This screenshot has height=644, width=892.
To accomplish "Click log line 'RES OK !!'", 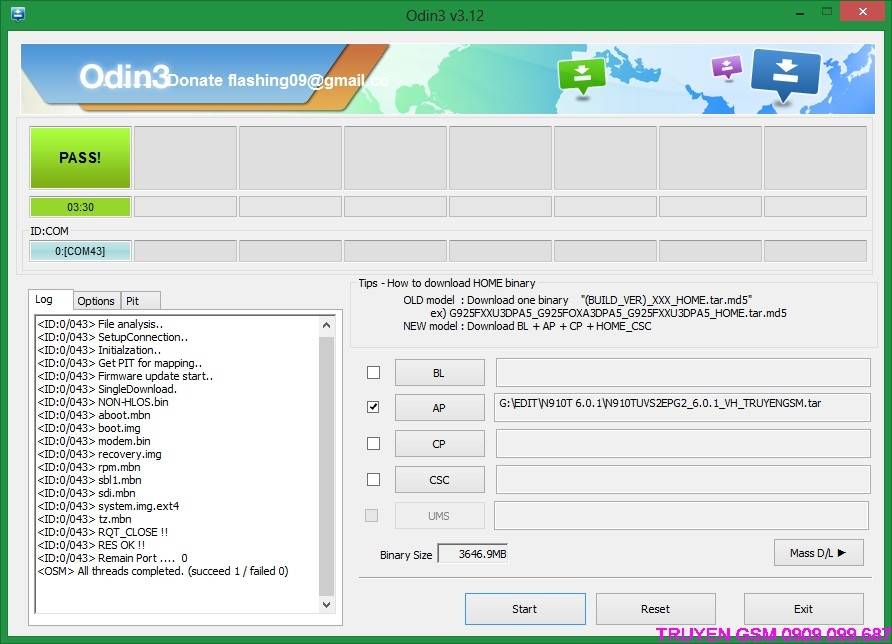I will [92, 546].
